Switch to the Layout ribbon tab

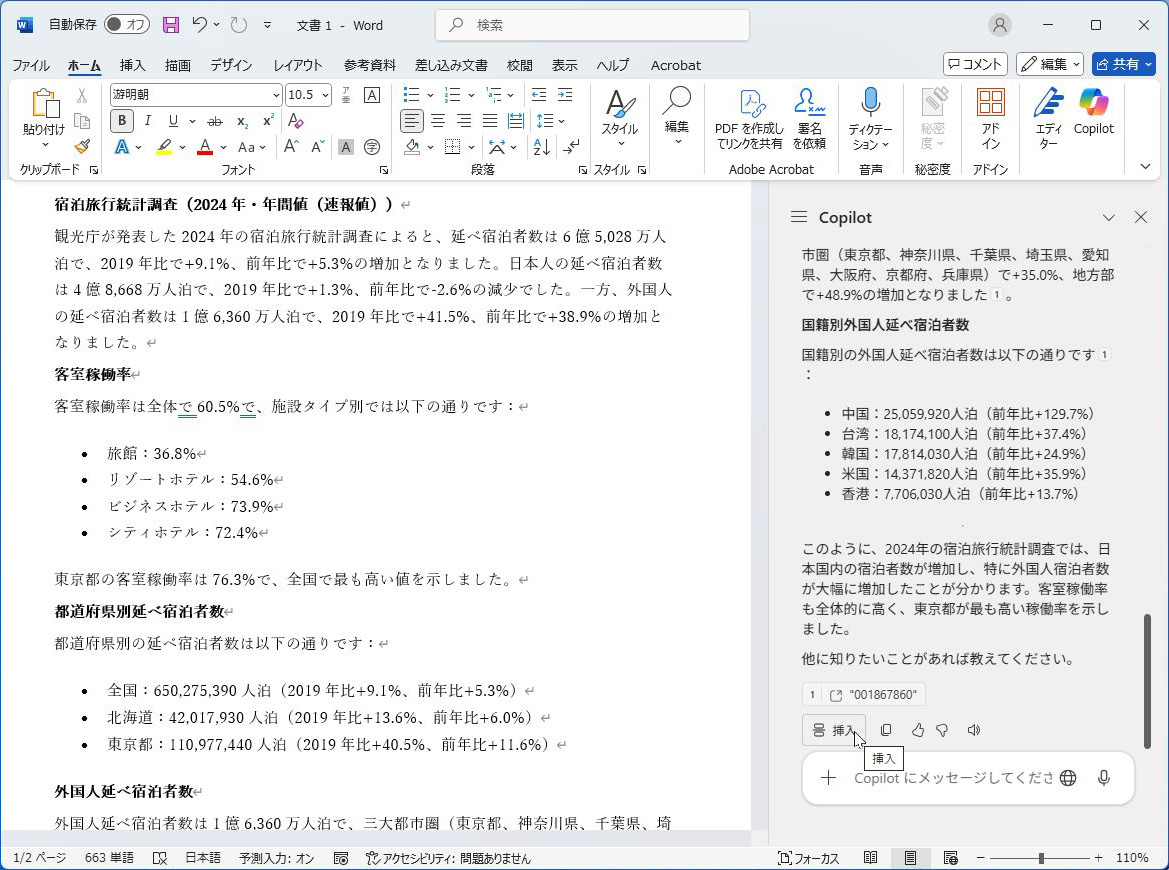tap(297, 65)
